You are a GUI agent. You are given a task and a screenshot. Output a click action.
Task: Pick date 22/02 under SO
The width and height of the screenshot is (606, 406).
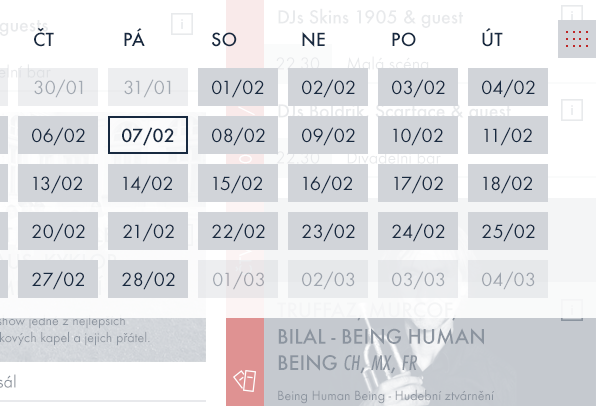237,231
